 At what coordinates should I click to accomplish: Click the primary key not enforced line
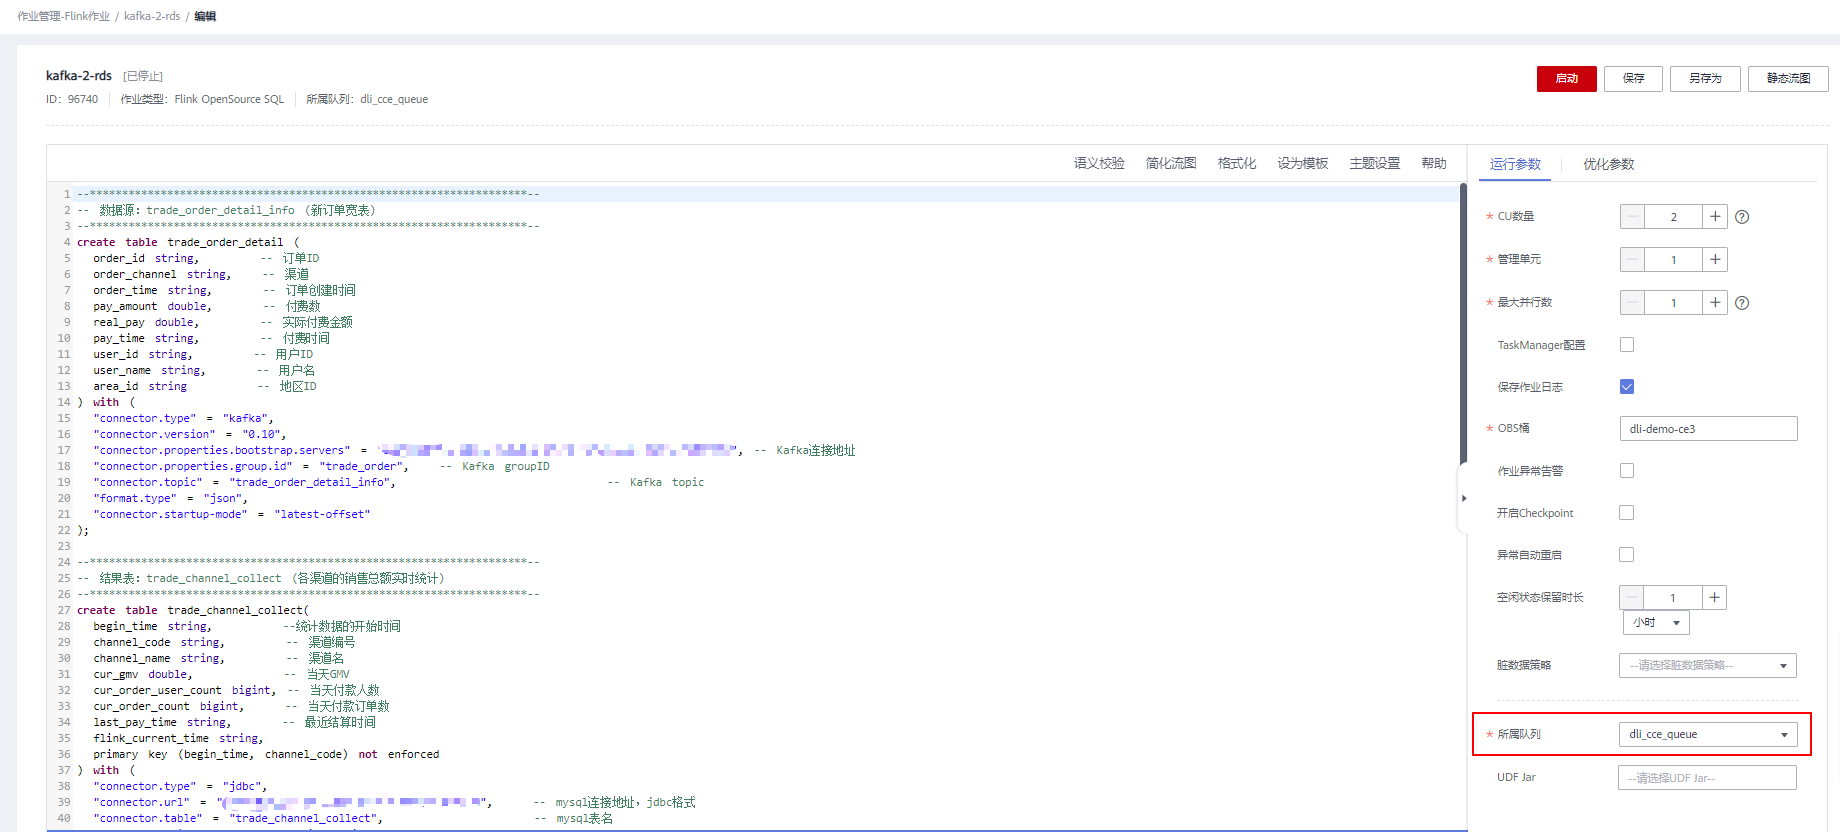[266, 754]
